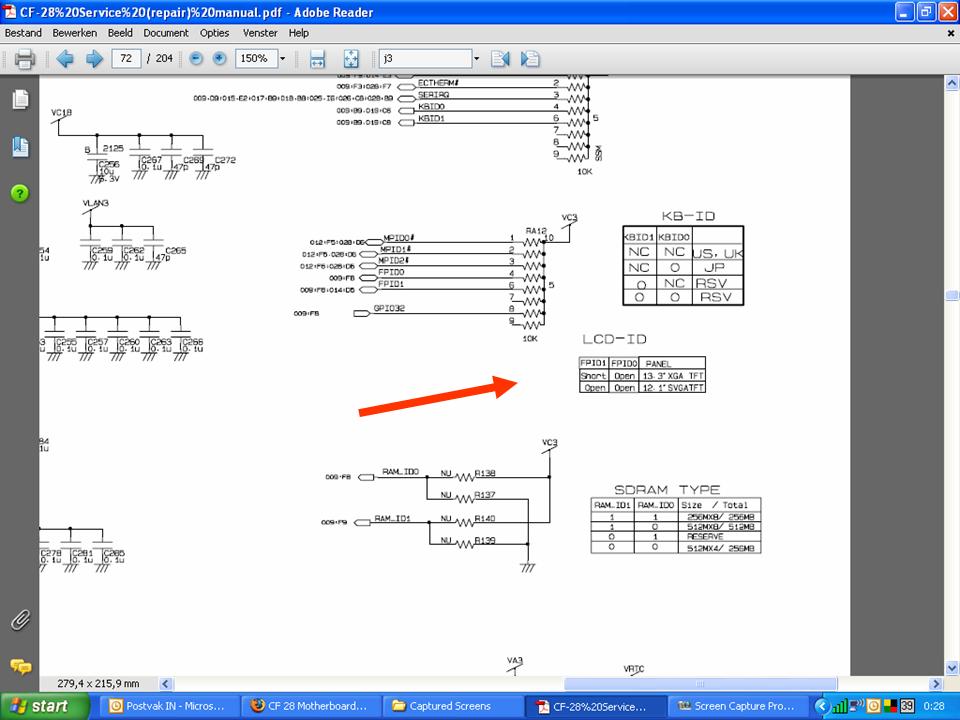Viewport: 960px width, 720px height.
Task: Click vertical scrollbar down arrow
Action: [951, 668]
